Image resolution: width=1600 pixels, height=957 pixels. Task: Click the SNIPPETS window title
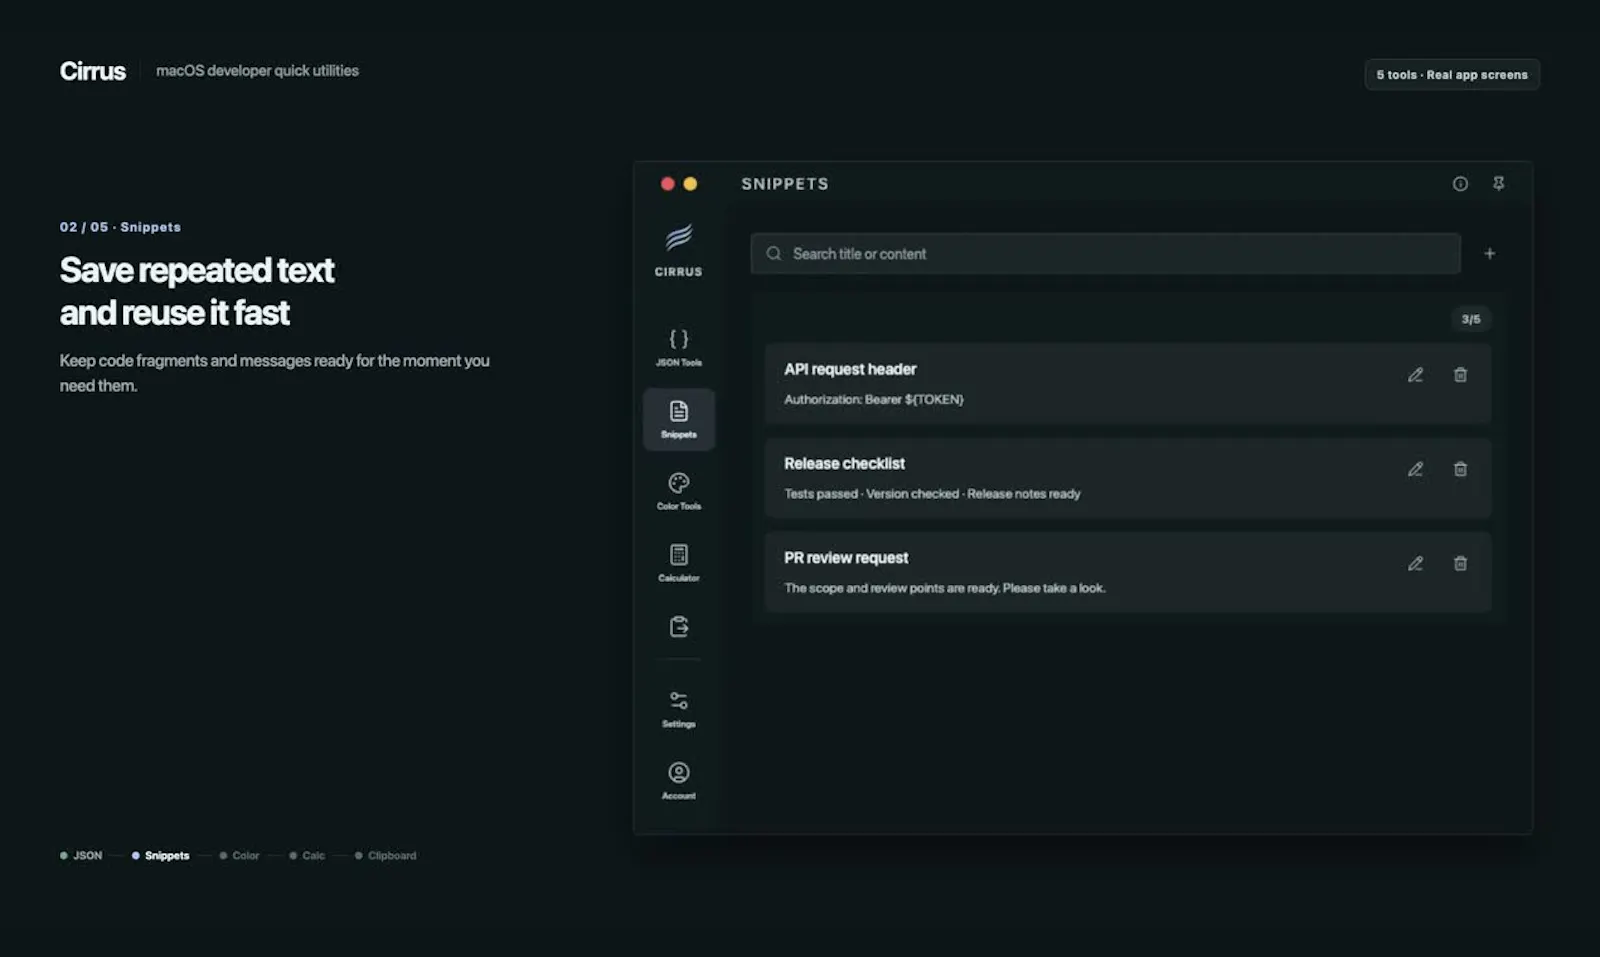pos(785,184)
